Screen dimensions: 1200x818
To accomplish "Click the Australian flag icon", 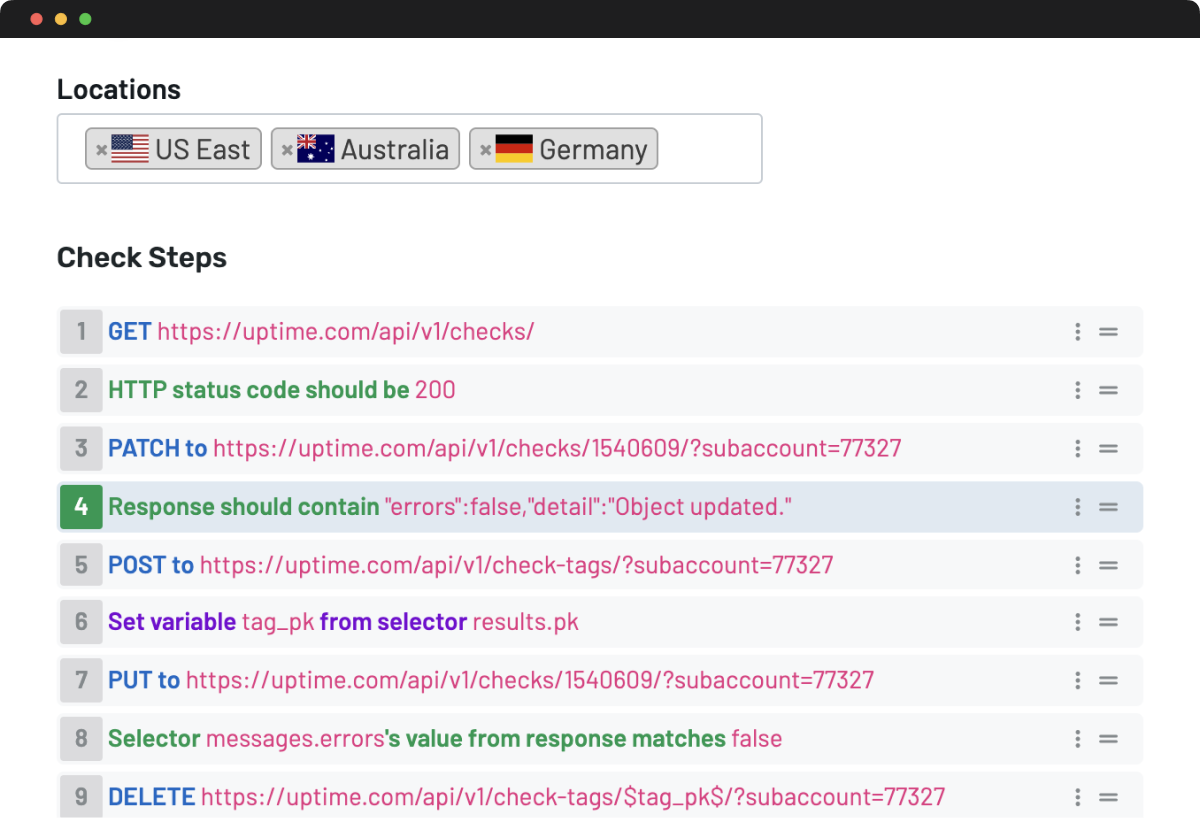I will [x=316, y=149].
